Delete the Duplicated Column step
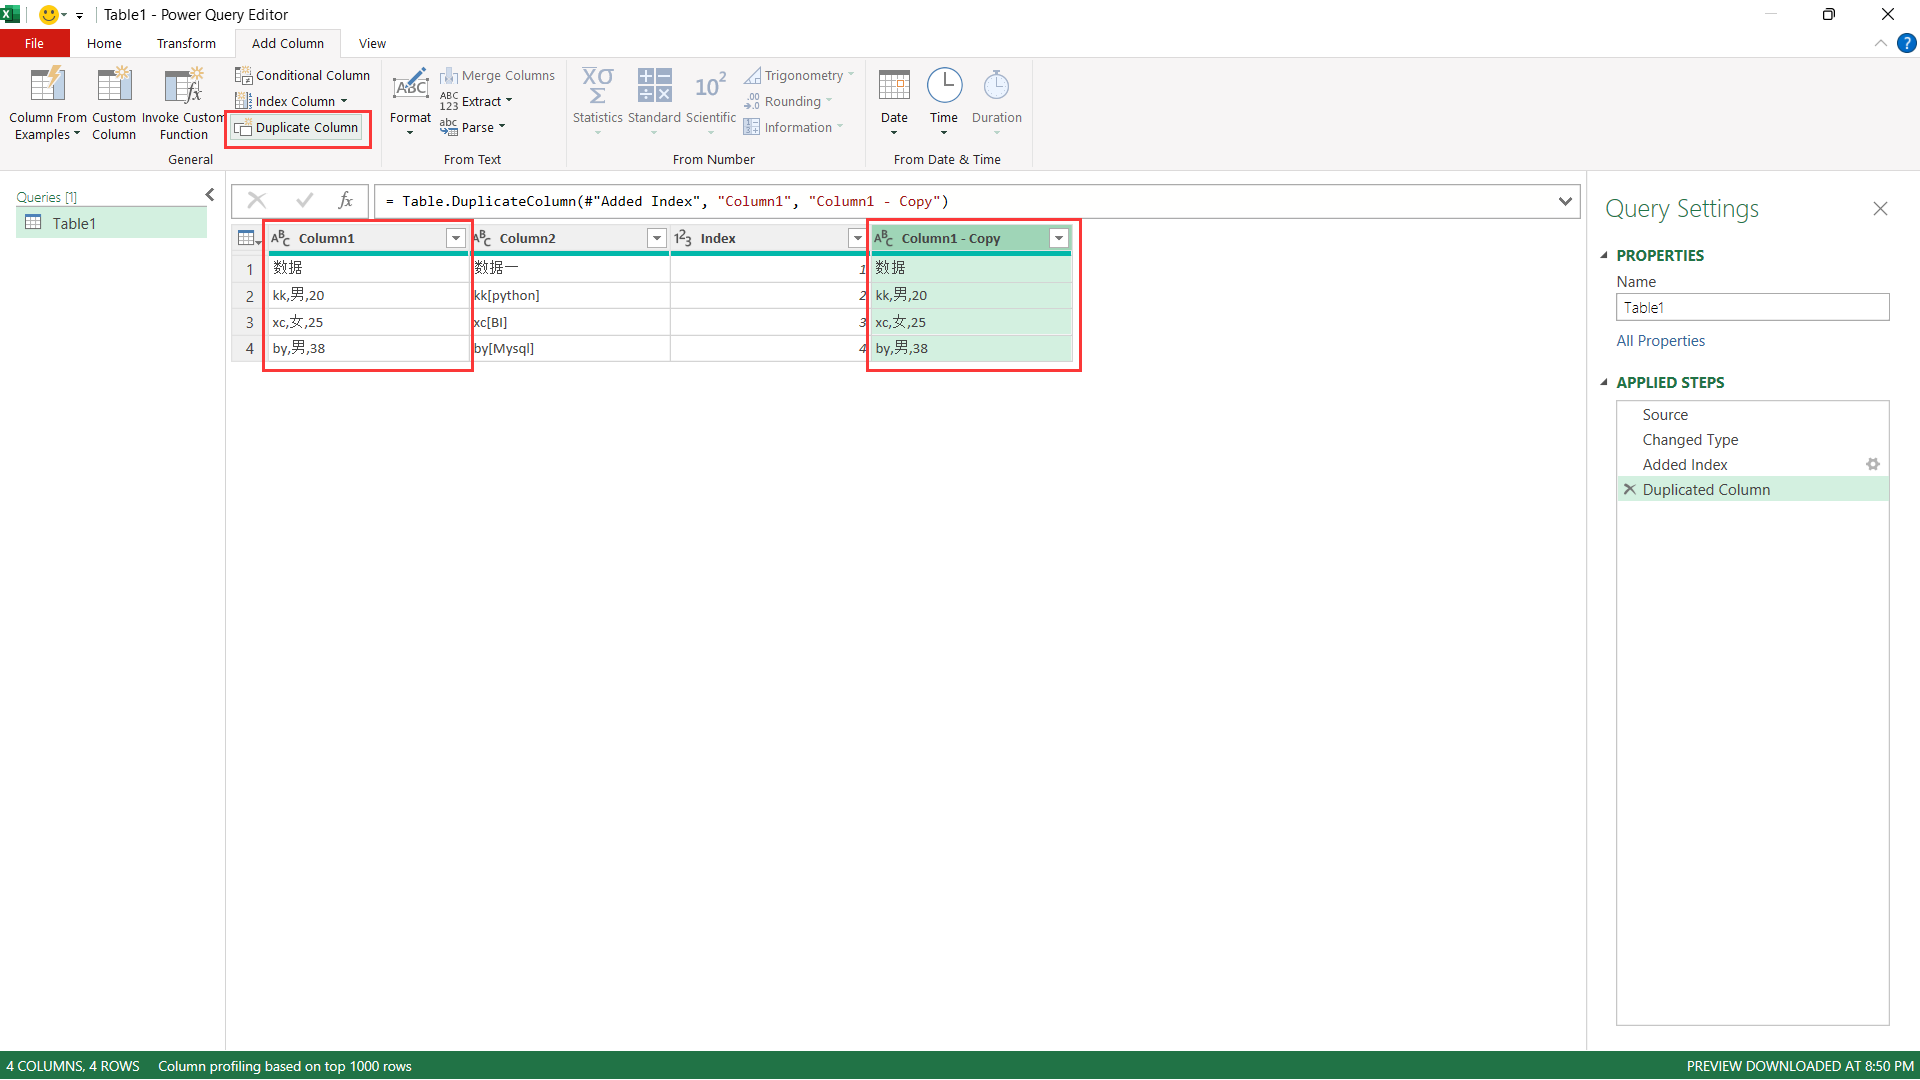Image resolution: width=1920 pixels, height=1080 pixels. pos(1630,490)
